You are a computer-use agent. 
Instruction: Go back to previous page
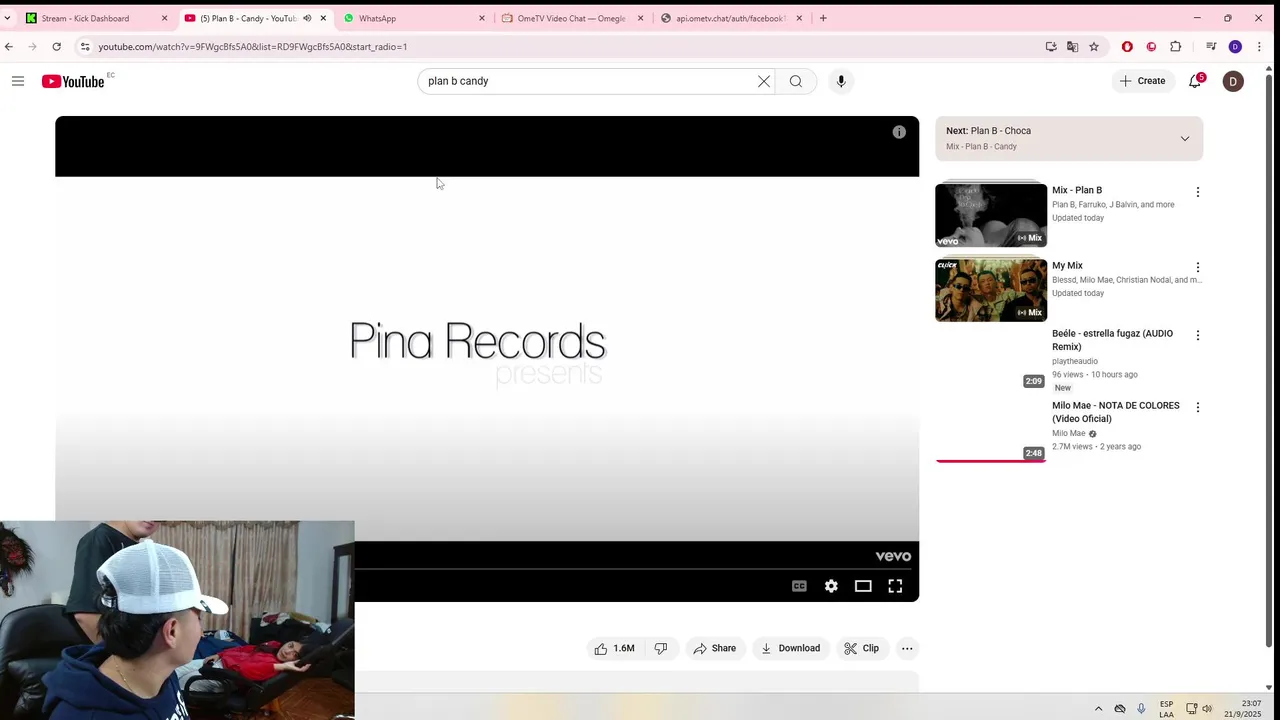[9, 47]
